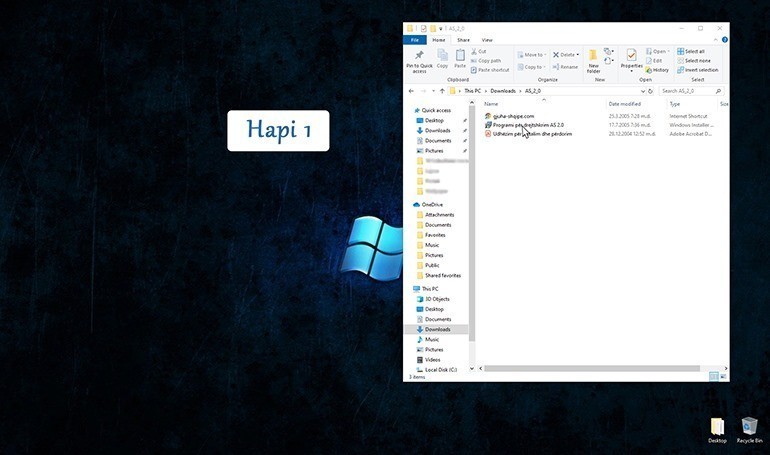Open Videos under This PC
Image resolution: width=770 pixels, height=455 pixels.
coord(429,360)
